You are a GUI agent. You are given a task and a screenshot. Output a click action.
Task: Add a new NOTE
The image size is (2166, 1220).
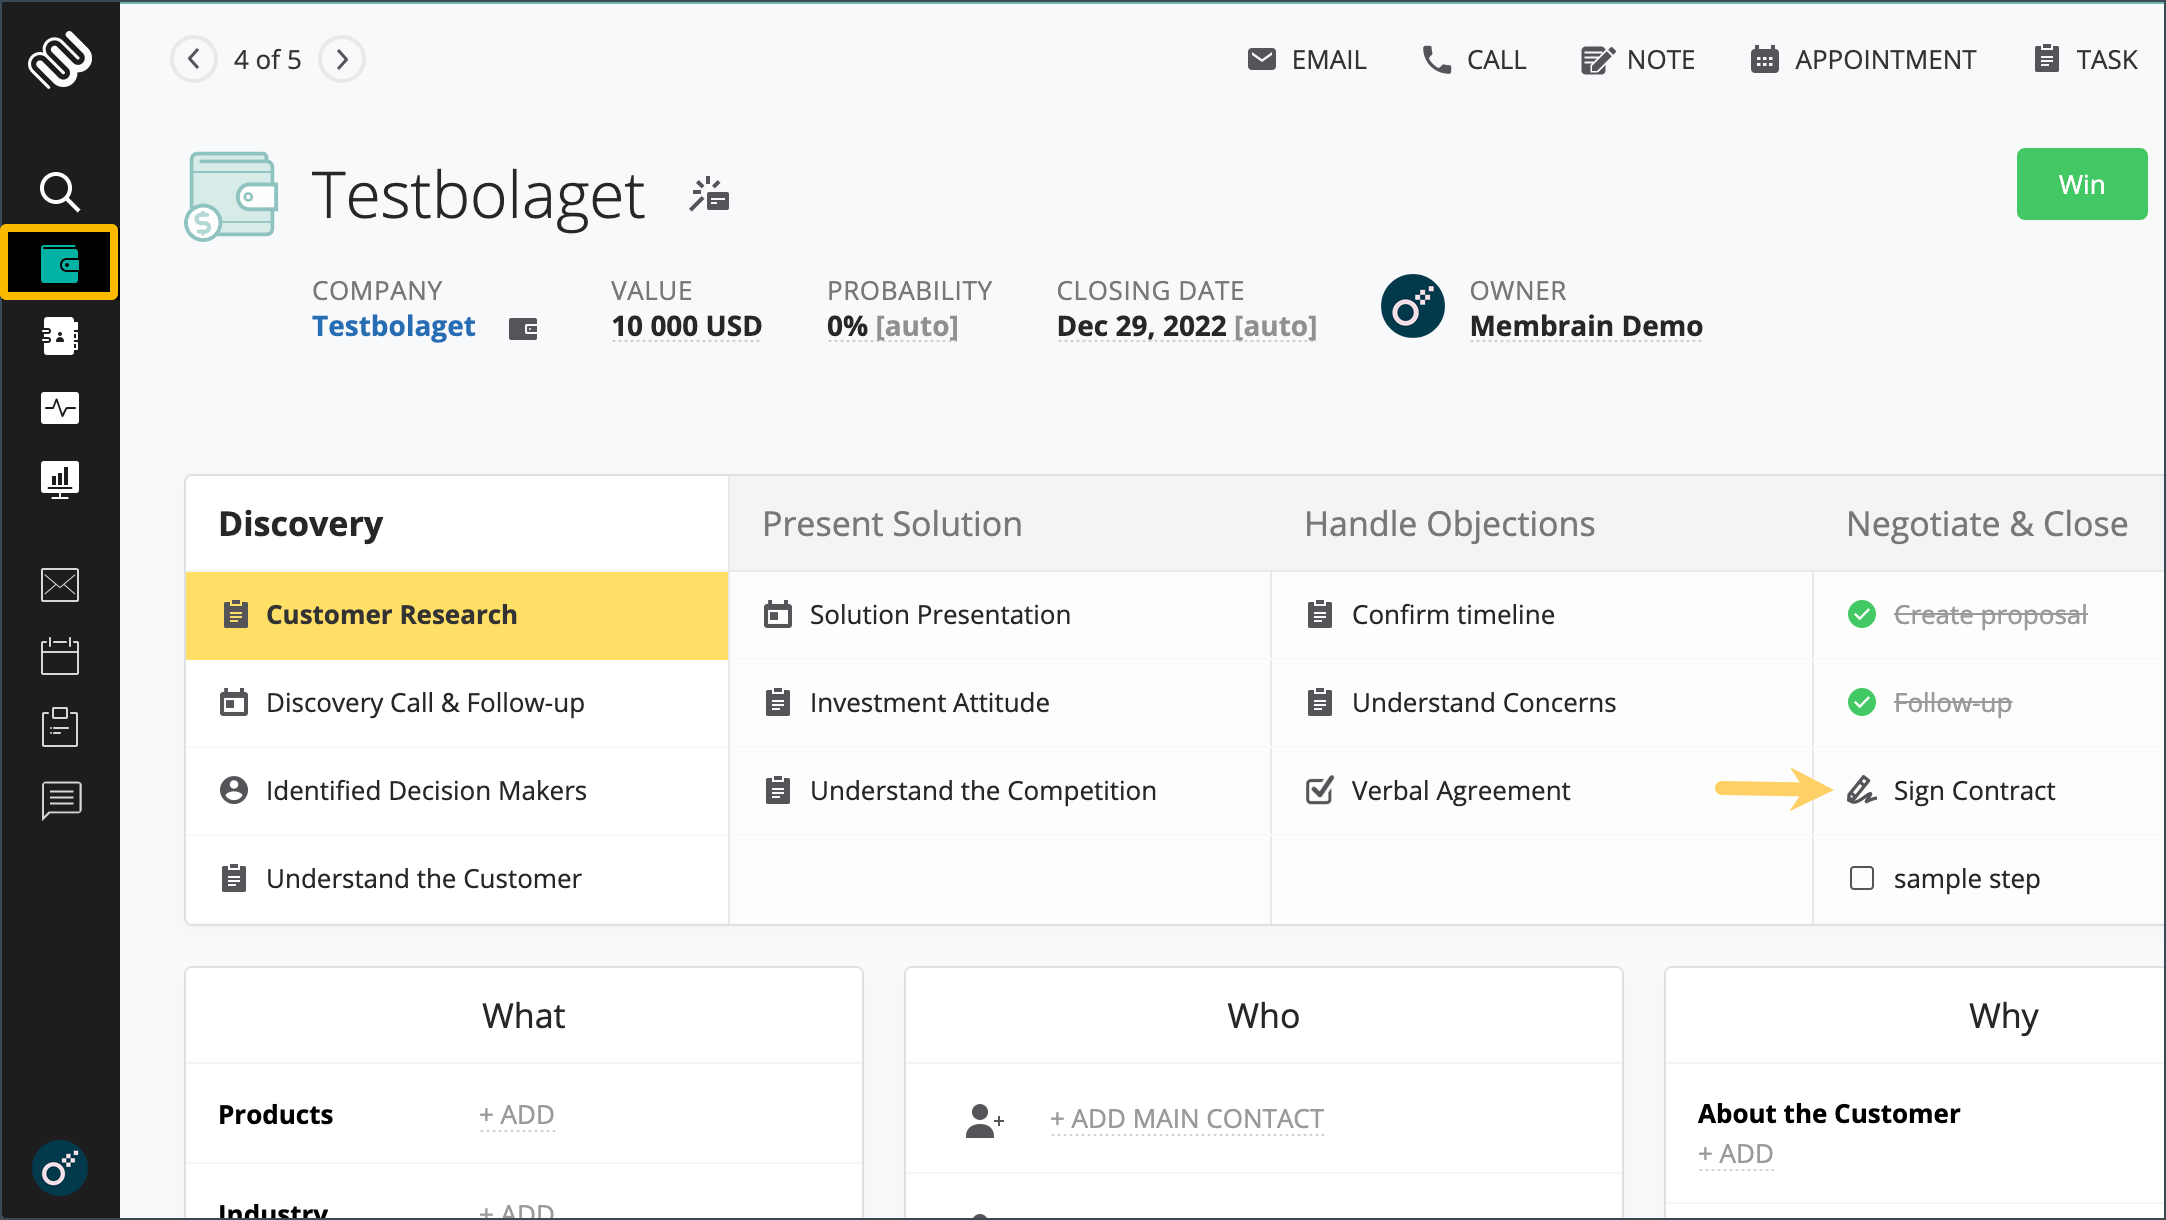pos(1637,60)
